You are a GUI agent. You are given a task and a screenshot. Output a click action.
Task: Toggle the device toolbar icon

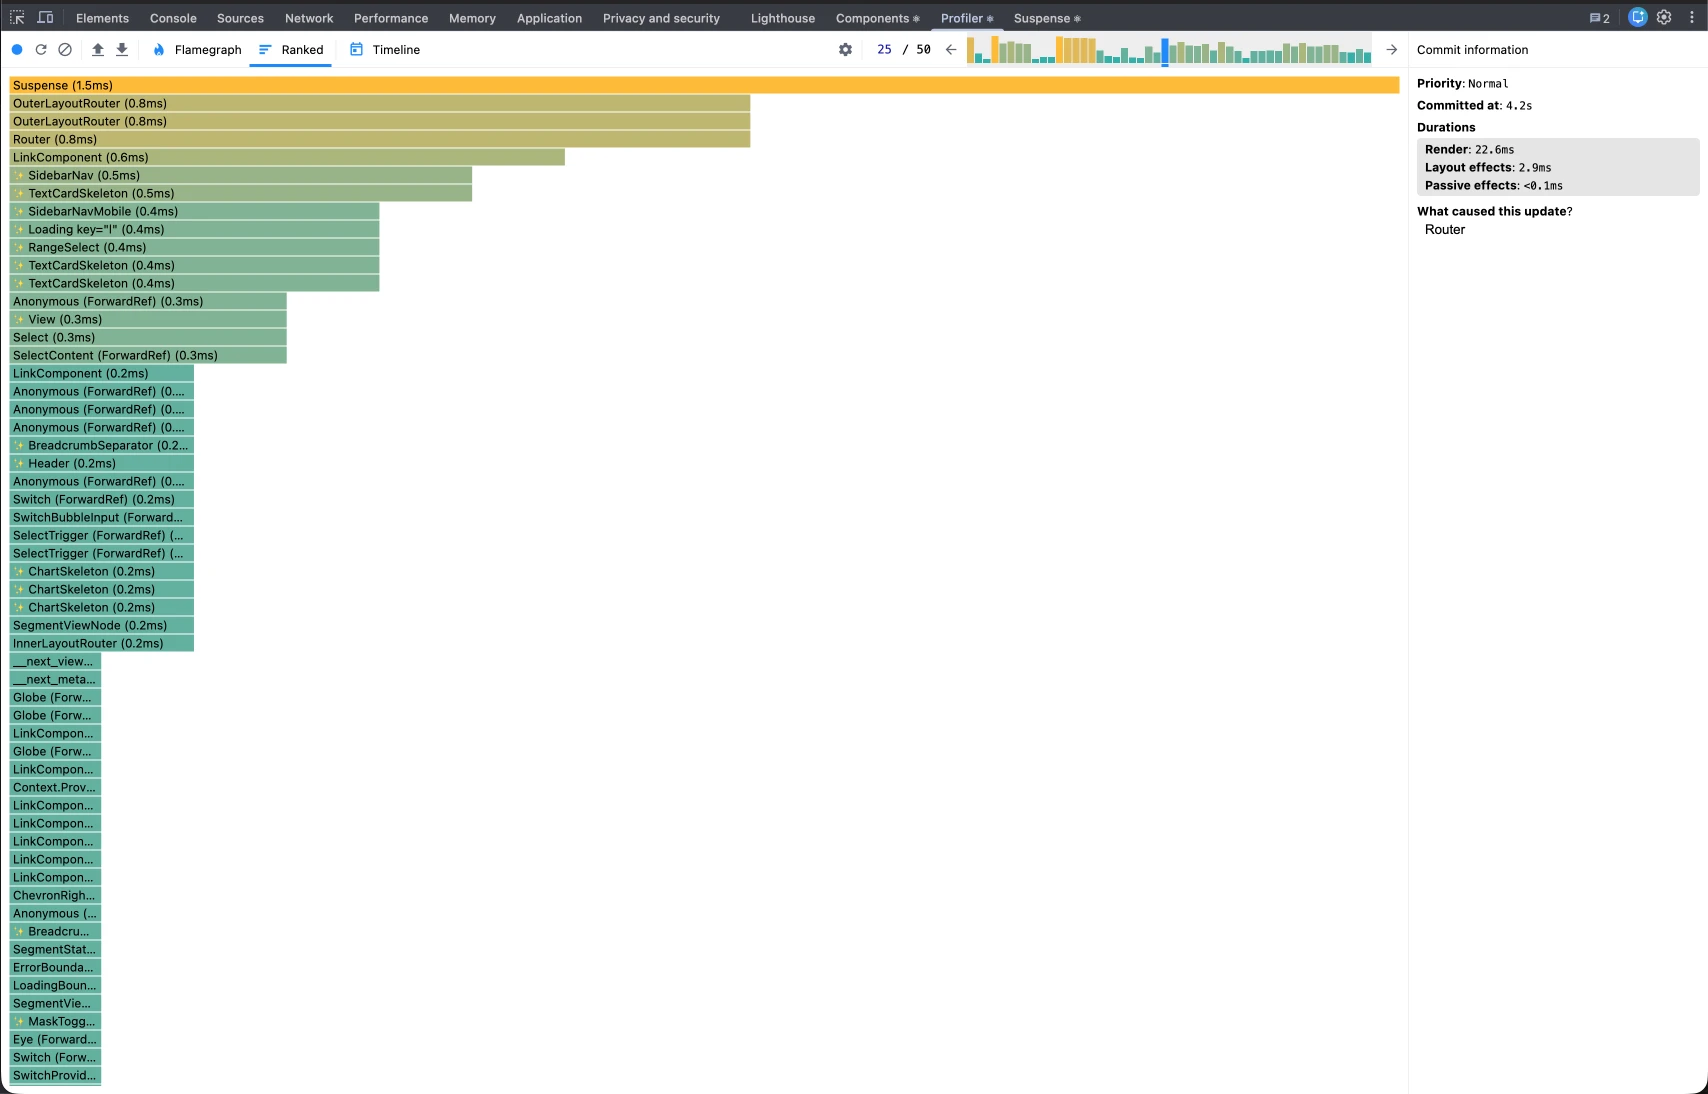pos(45,18)
